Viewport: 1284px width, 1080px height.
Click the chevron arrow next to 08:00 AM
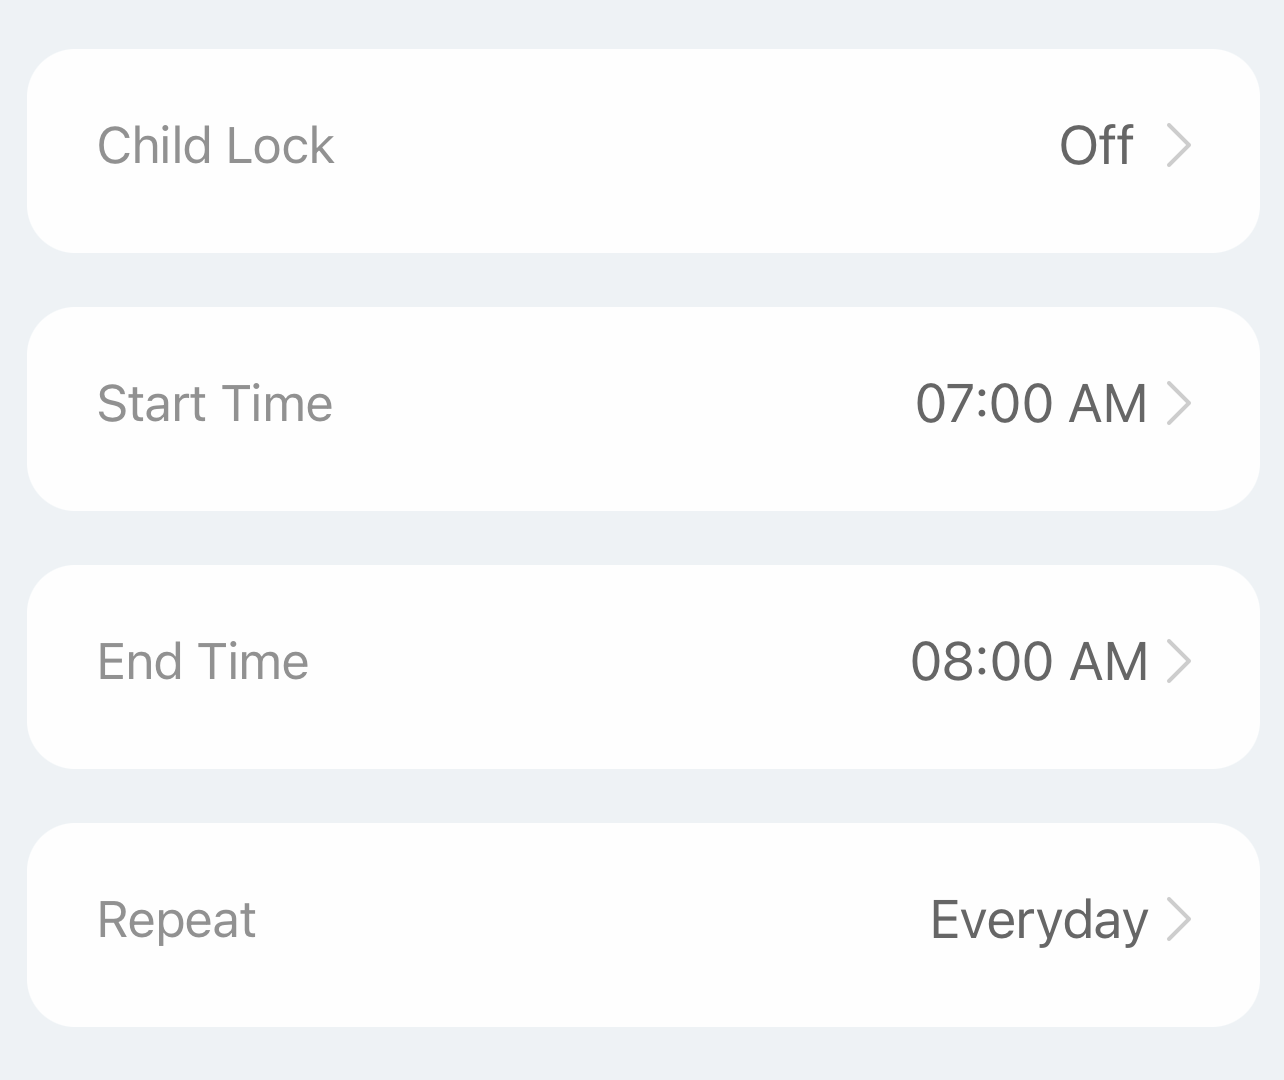(x=1179, y=662)
